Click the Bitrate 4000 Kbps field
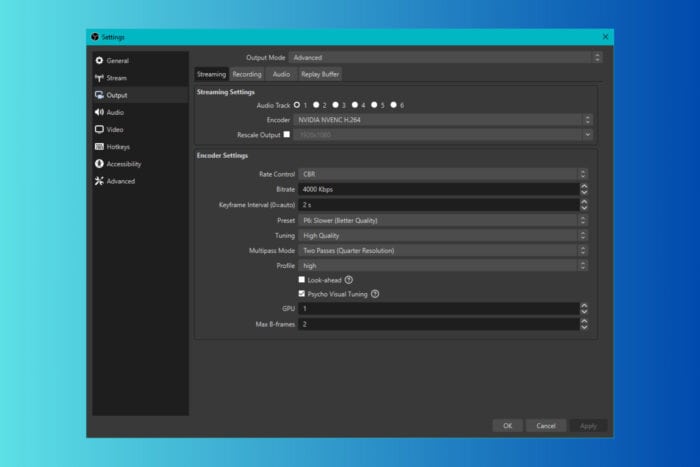Screen dimensions: 700x467 click(x=439, y=189)
